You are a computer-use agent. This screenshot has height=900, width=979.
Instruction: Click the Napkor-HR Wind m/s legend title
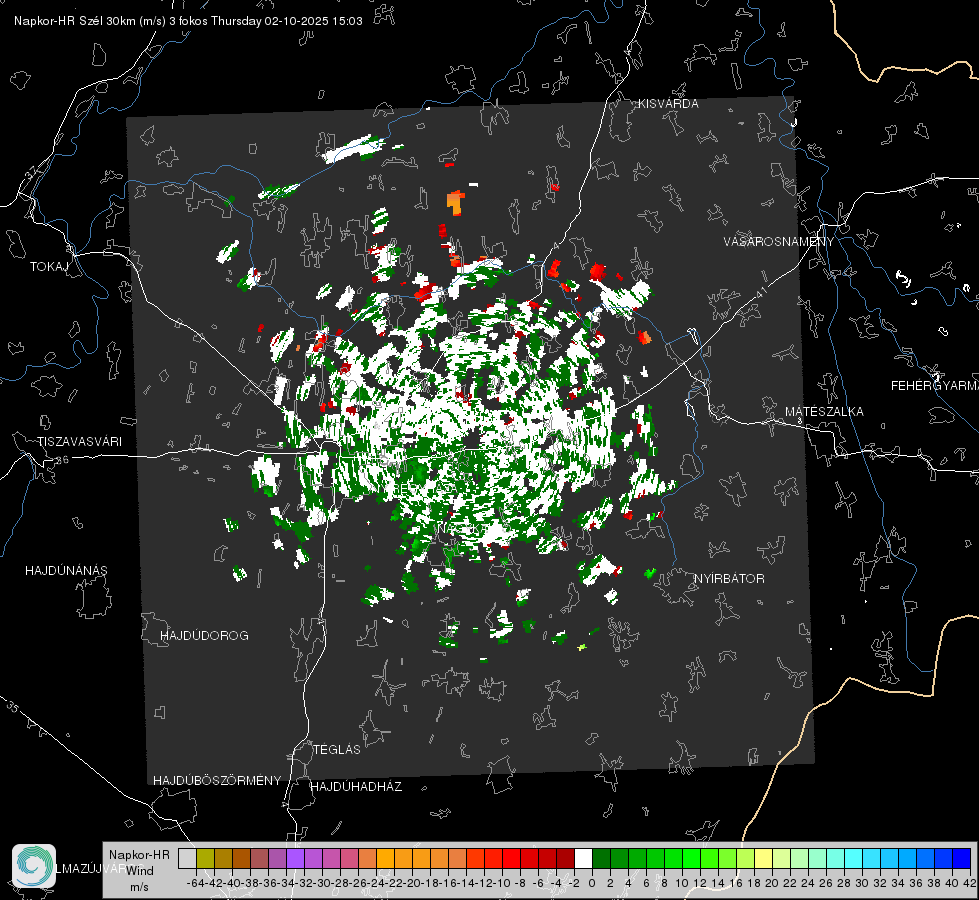pyautogui.click(x=139, y=870)
